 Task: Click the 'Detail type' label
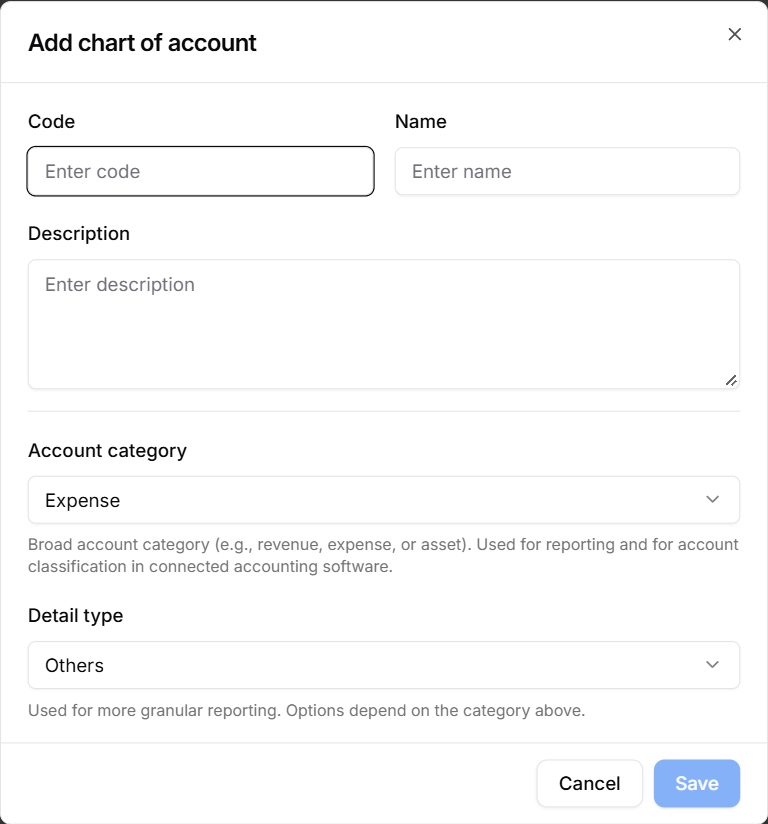75,615
